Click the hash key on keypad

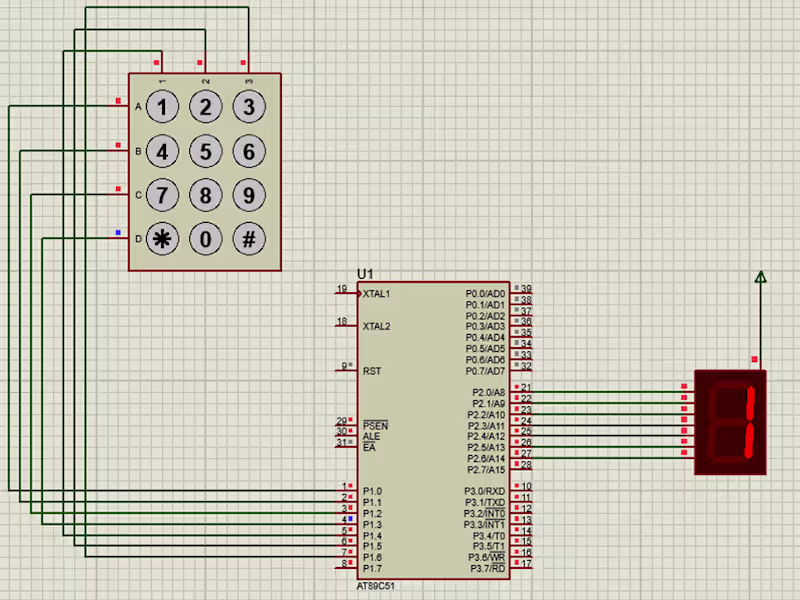(x=249, y=239)
